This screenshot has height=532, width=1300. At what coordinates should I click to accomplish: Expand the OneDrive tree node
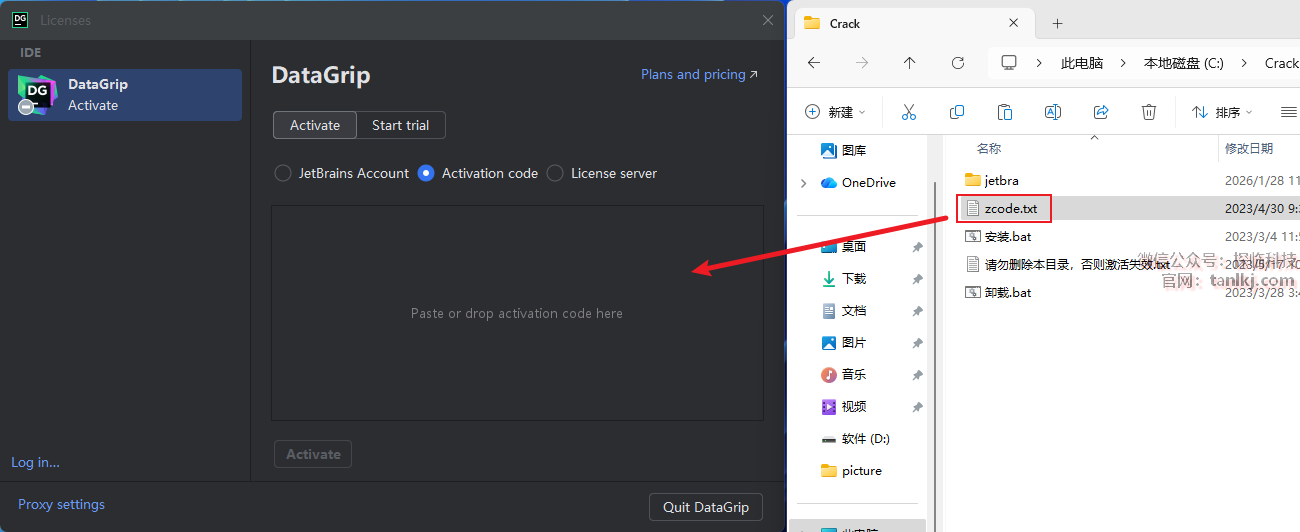point(804,183)
